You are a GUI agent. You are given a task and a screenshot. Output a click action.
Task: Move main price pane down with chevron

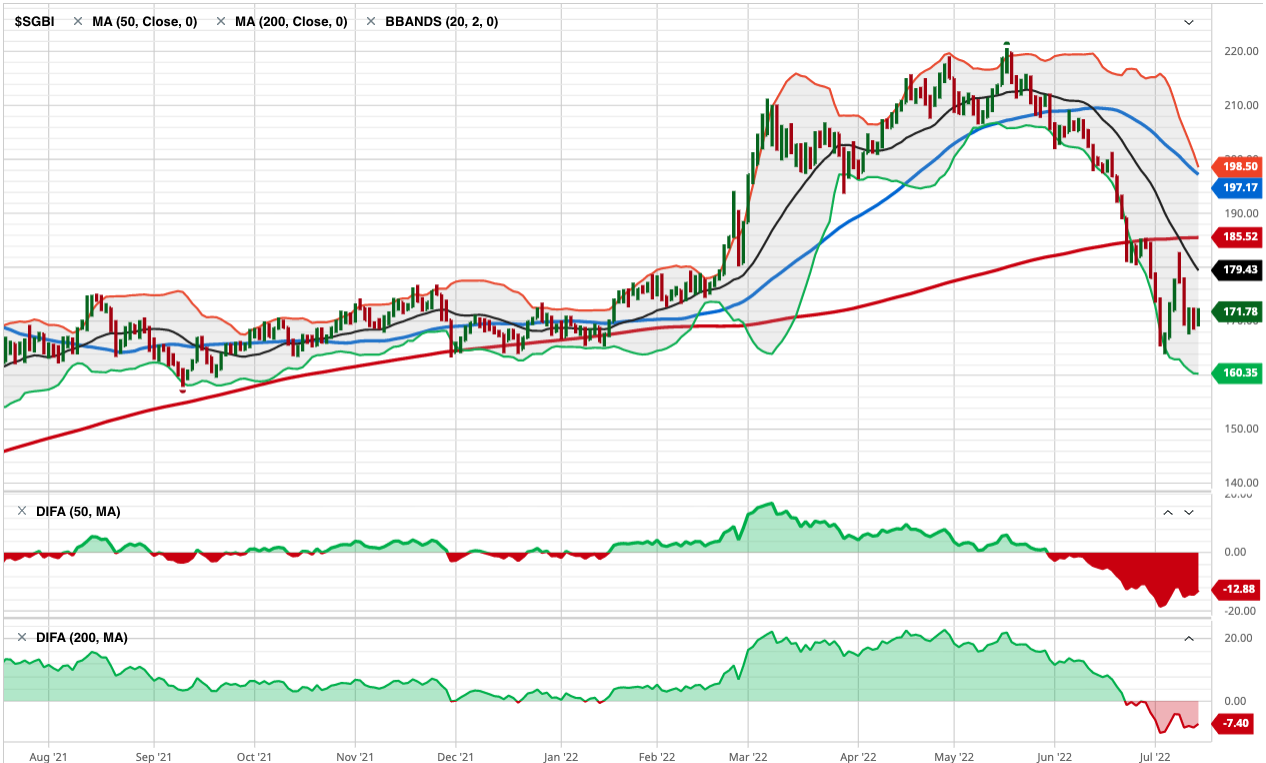click(1189, 22)
